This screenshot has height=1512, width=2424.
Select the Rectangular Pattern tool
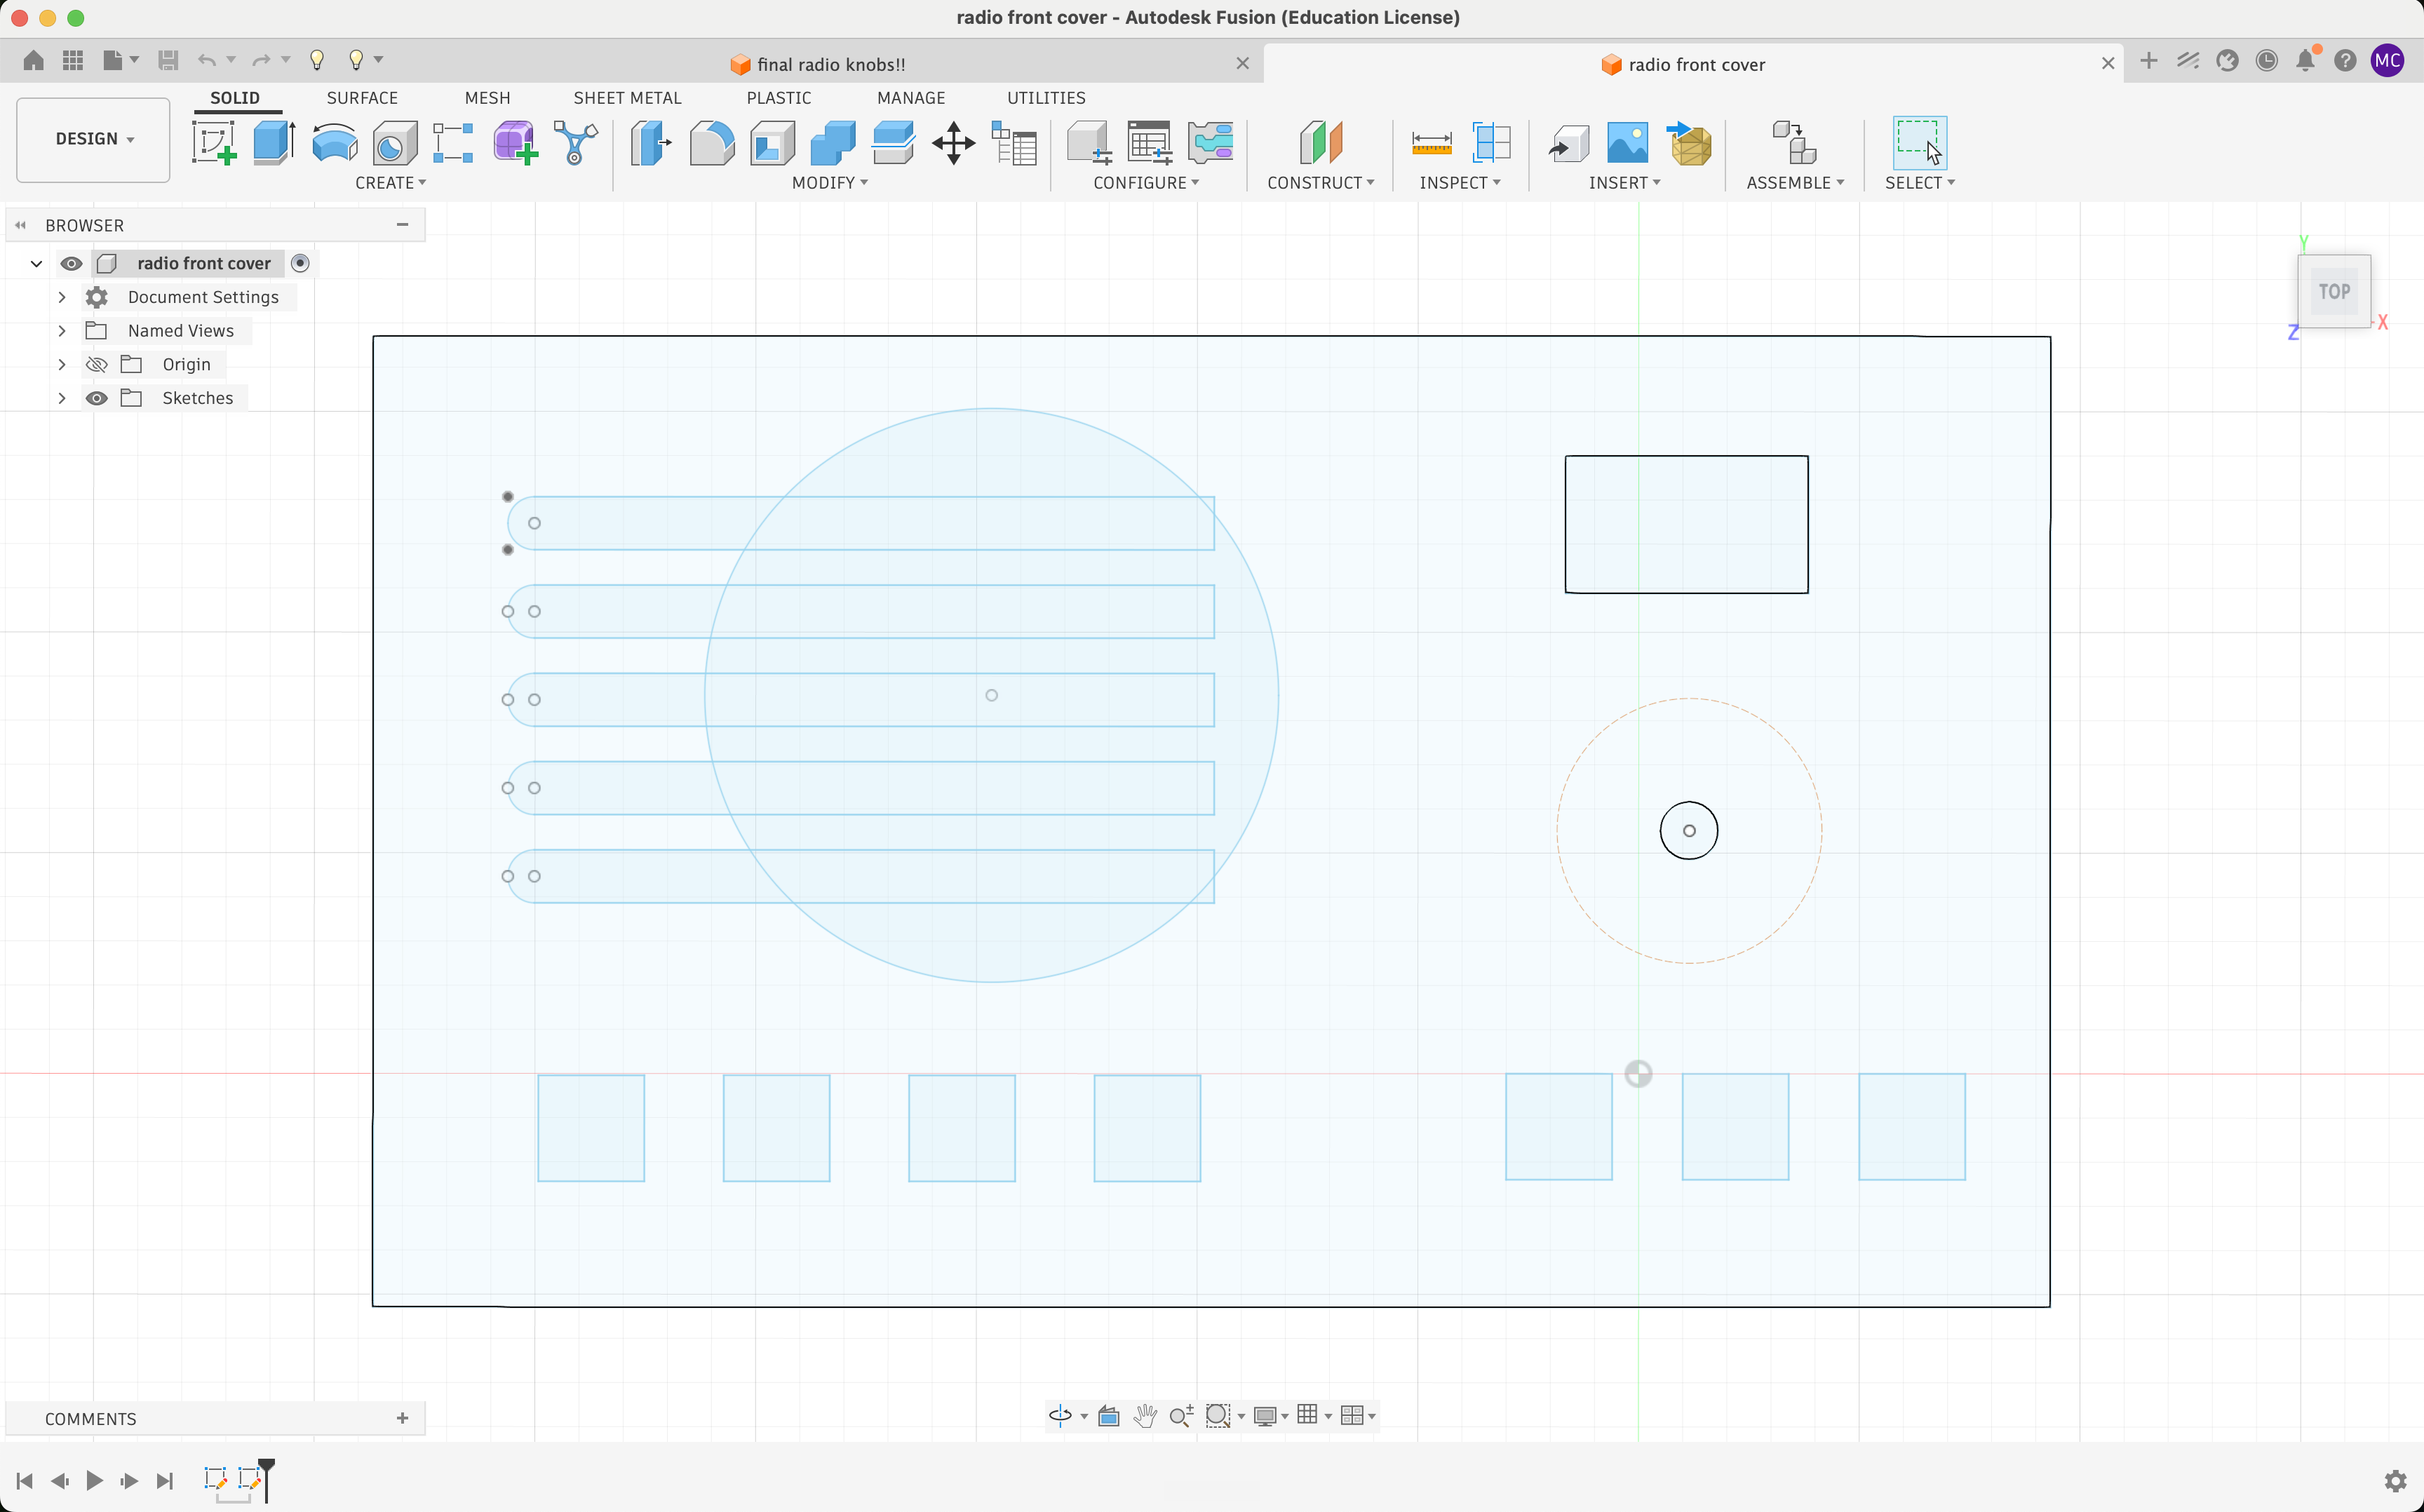point(453,143)
